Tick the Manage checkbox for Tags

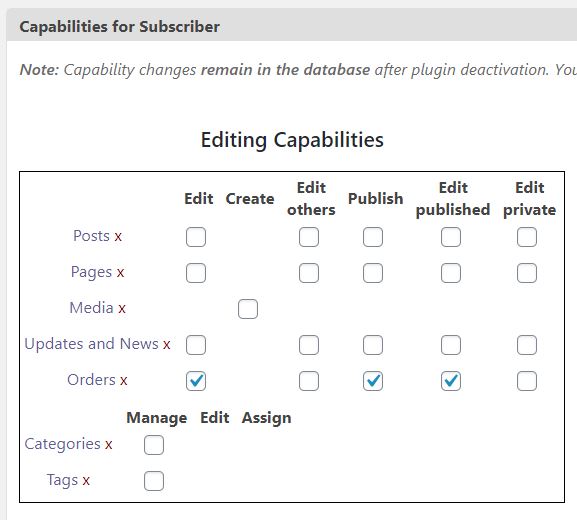154,481
